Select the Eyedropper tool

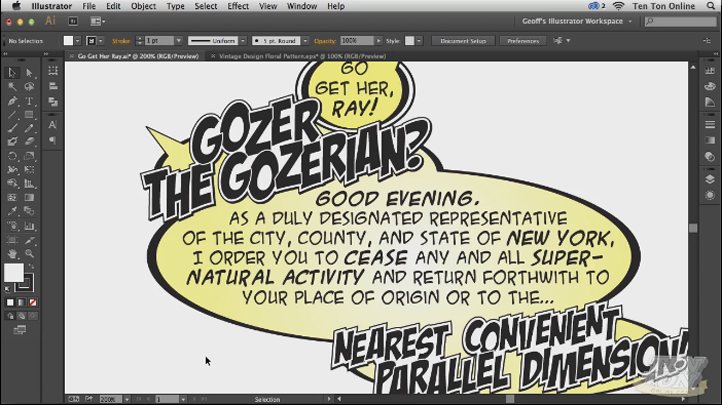(x=12, y=211)
